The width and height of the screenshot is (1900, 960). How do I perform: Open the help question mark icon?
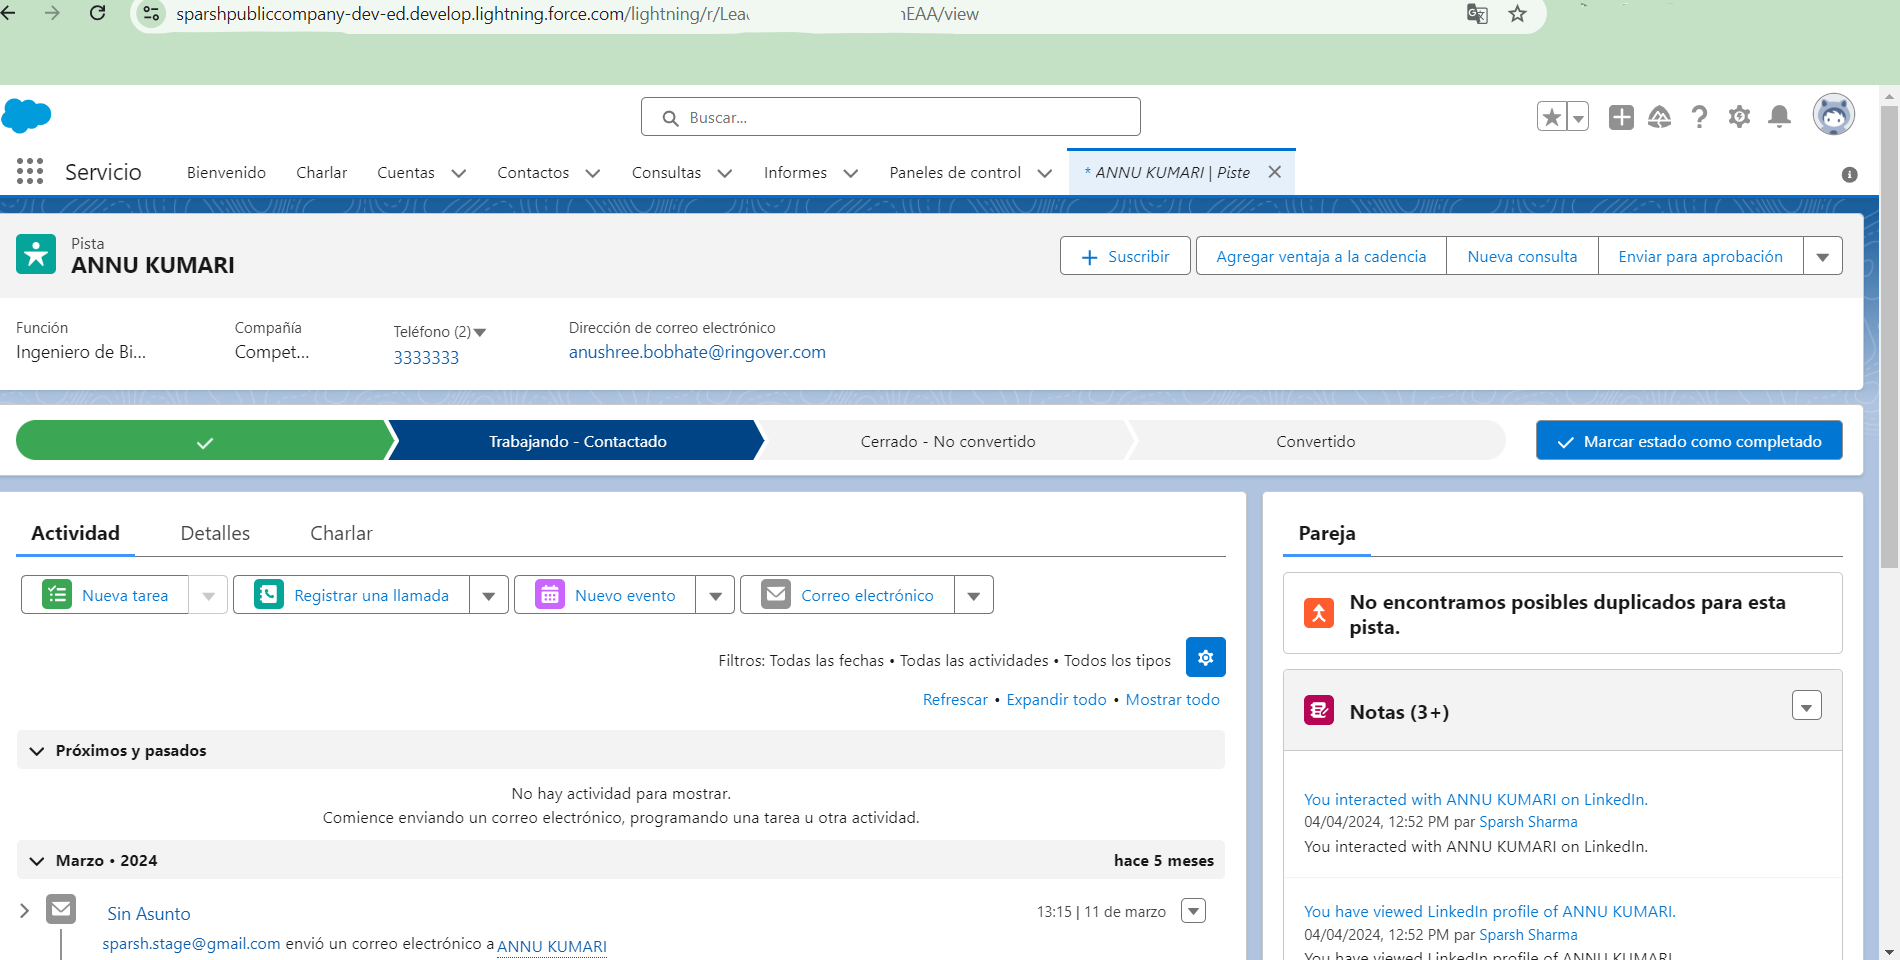[1699, 117]
